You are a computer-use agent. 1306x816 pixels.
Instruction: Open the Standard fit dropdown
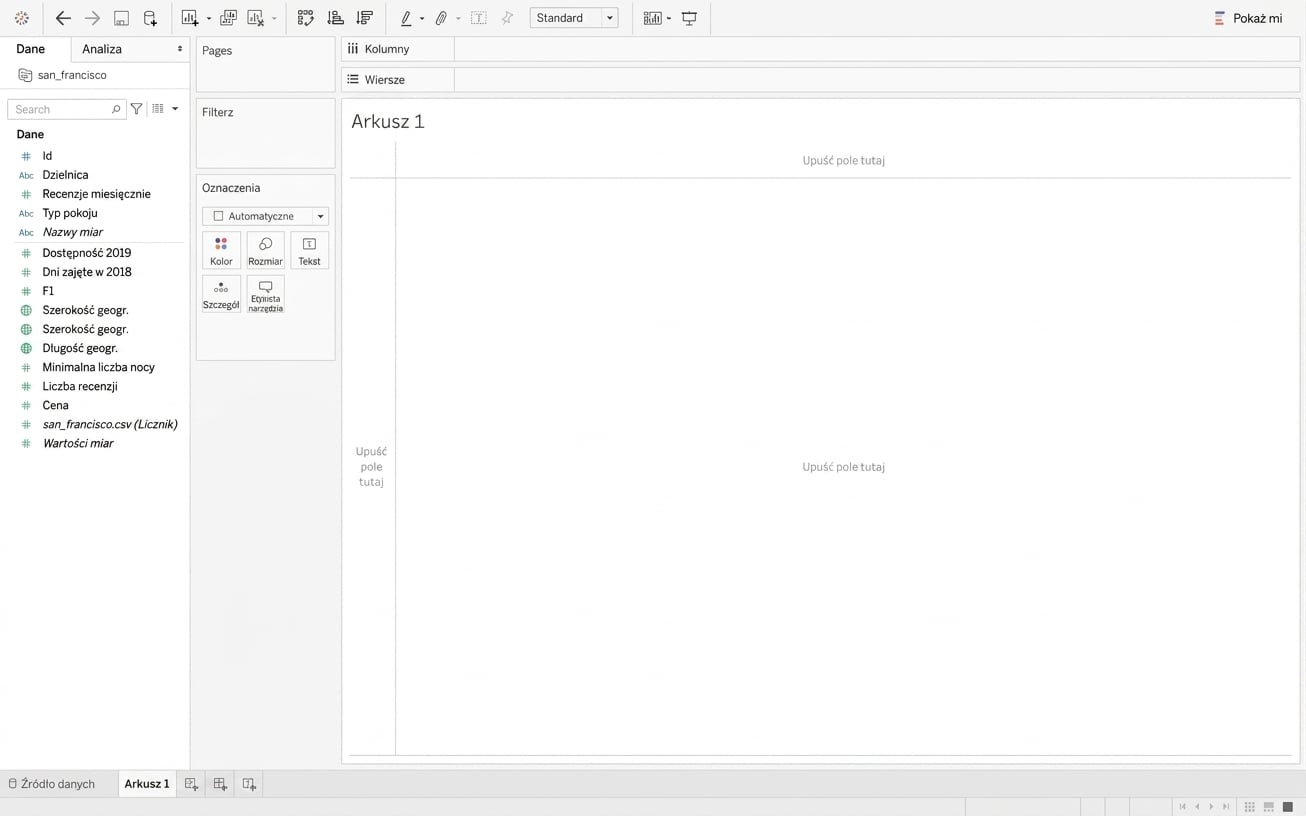574,18
